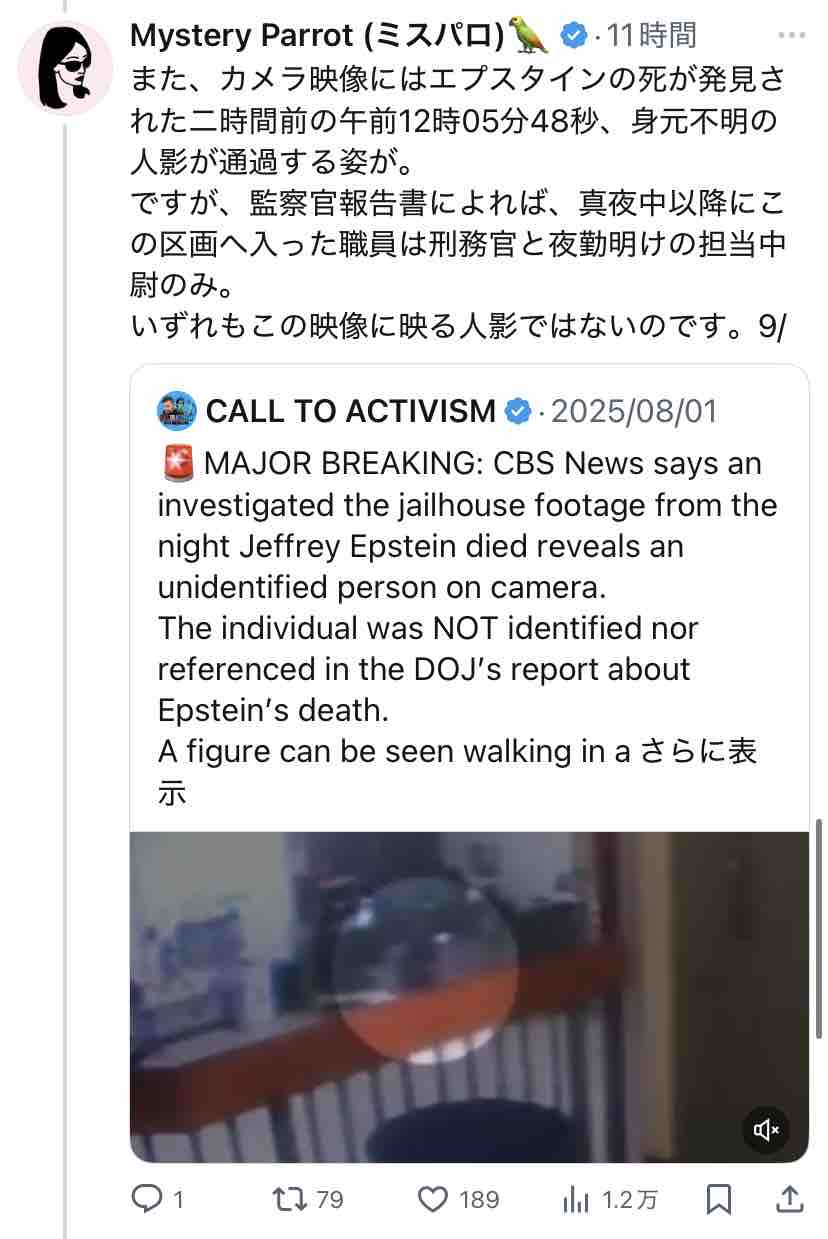Tap the reply speech bubble icon
828x1239 pixels.
click(x=147, y=1198)
